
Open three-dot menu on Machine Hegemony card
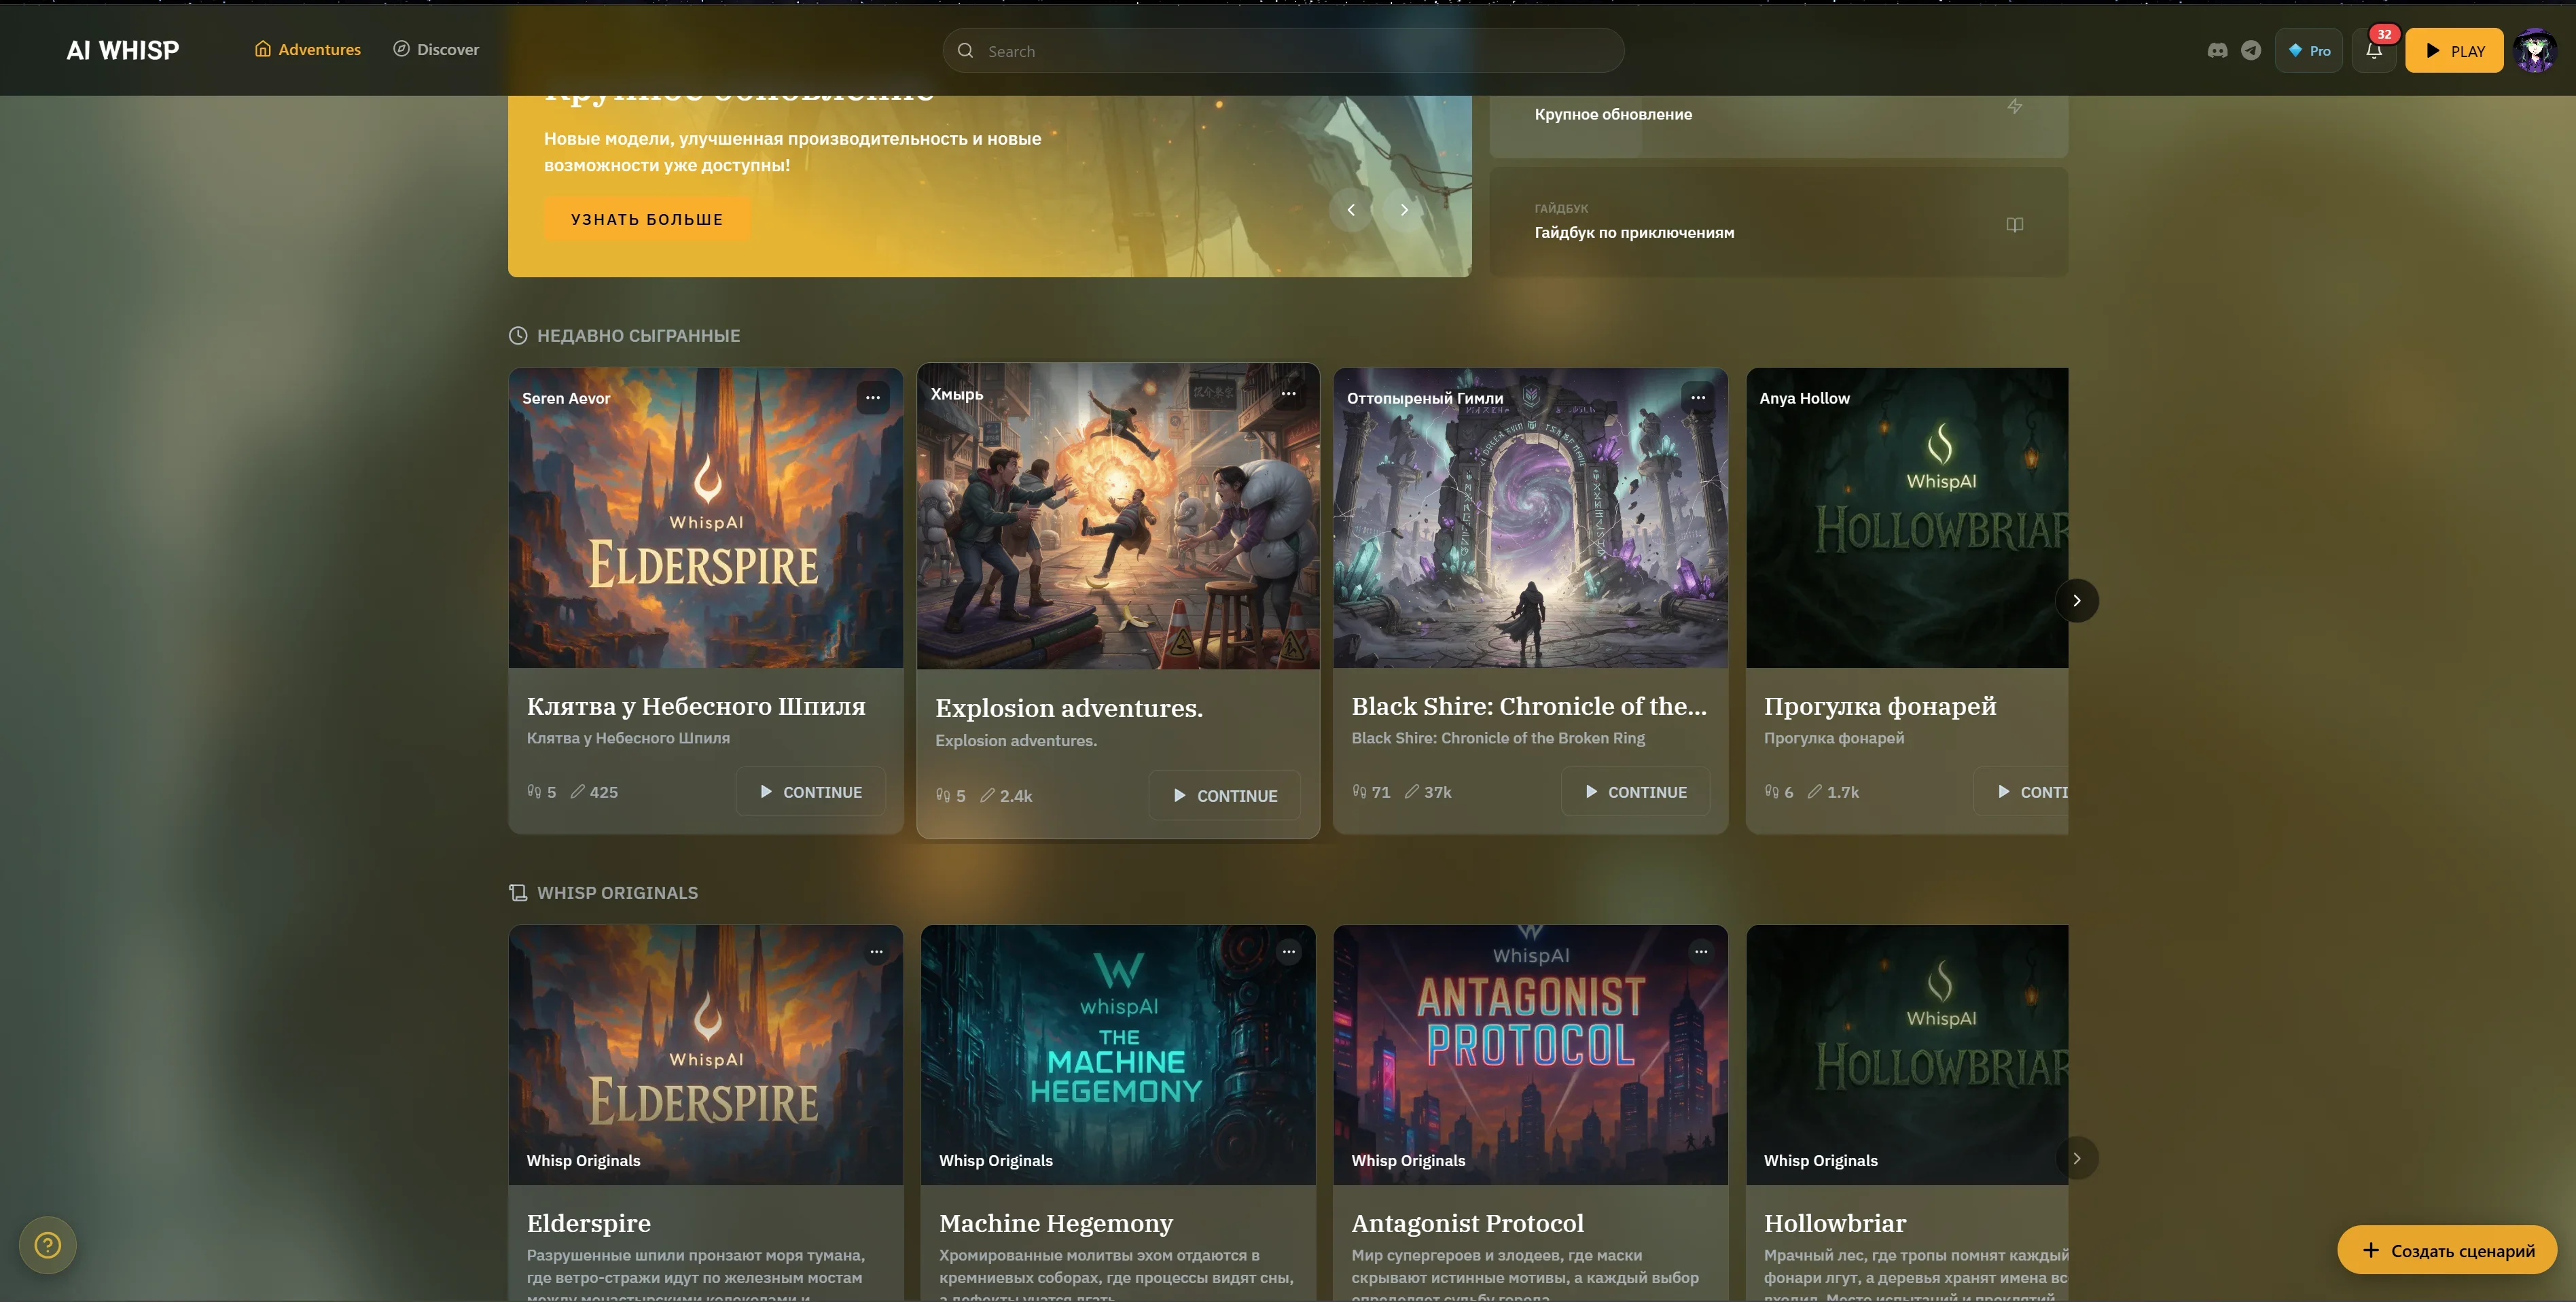[1288, 952]
